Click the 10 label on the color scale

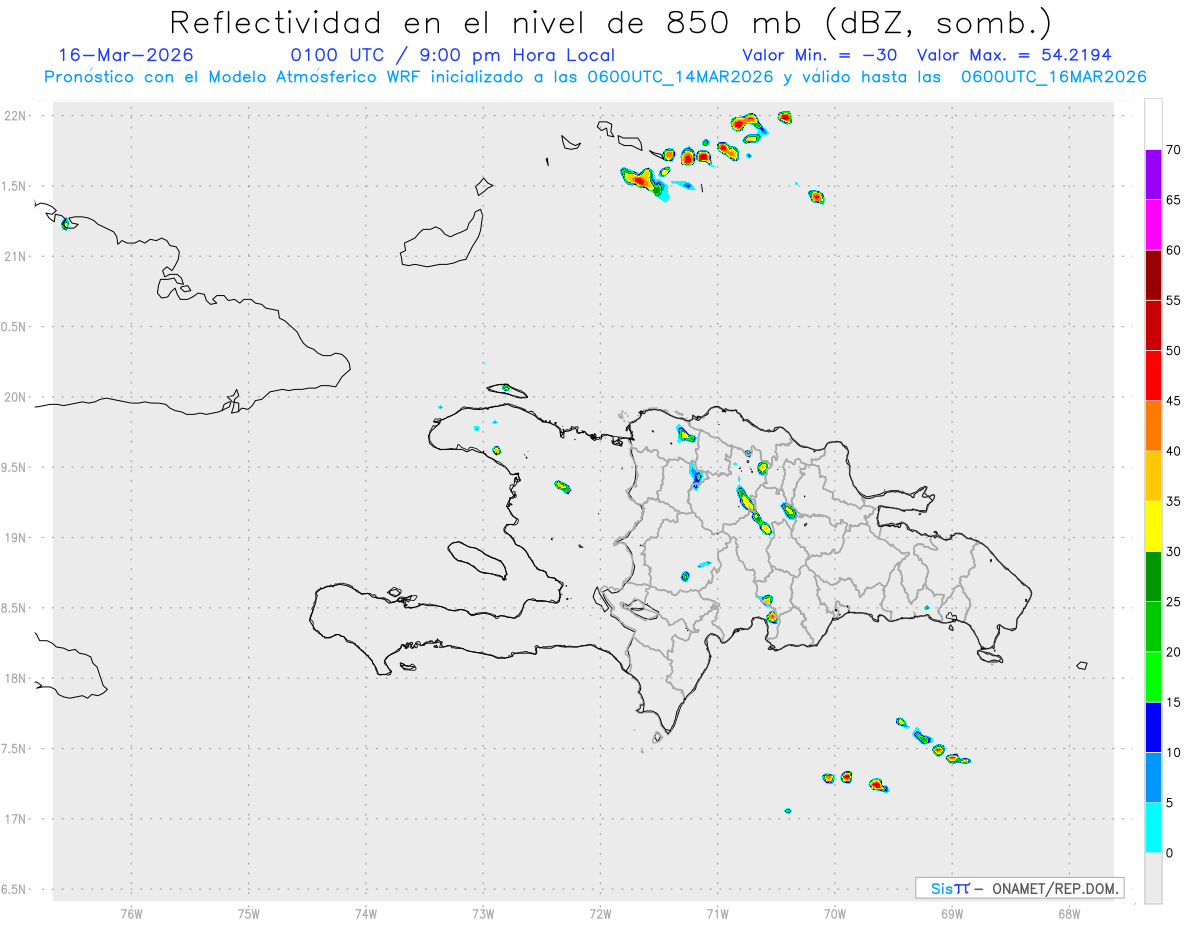point(1174,752)
